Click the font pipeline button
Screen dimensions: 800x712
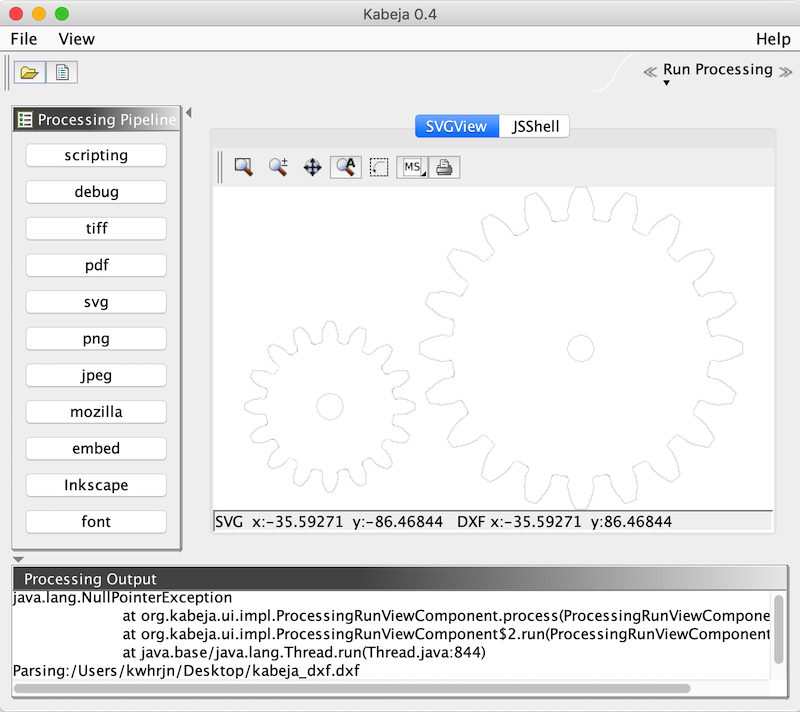tap(96, 522)
